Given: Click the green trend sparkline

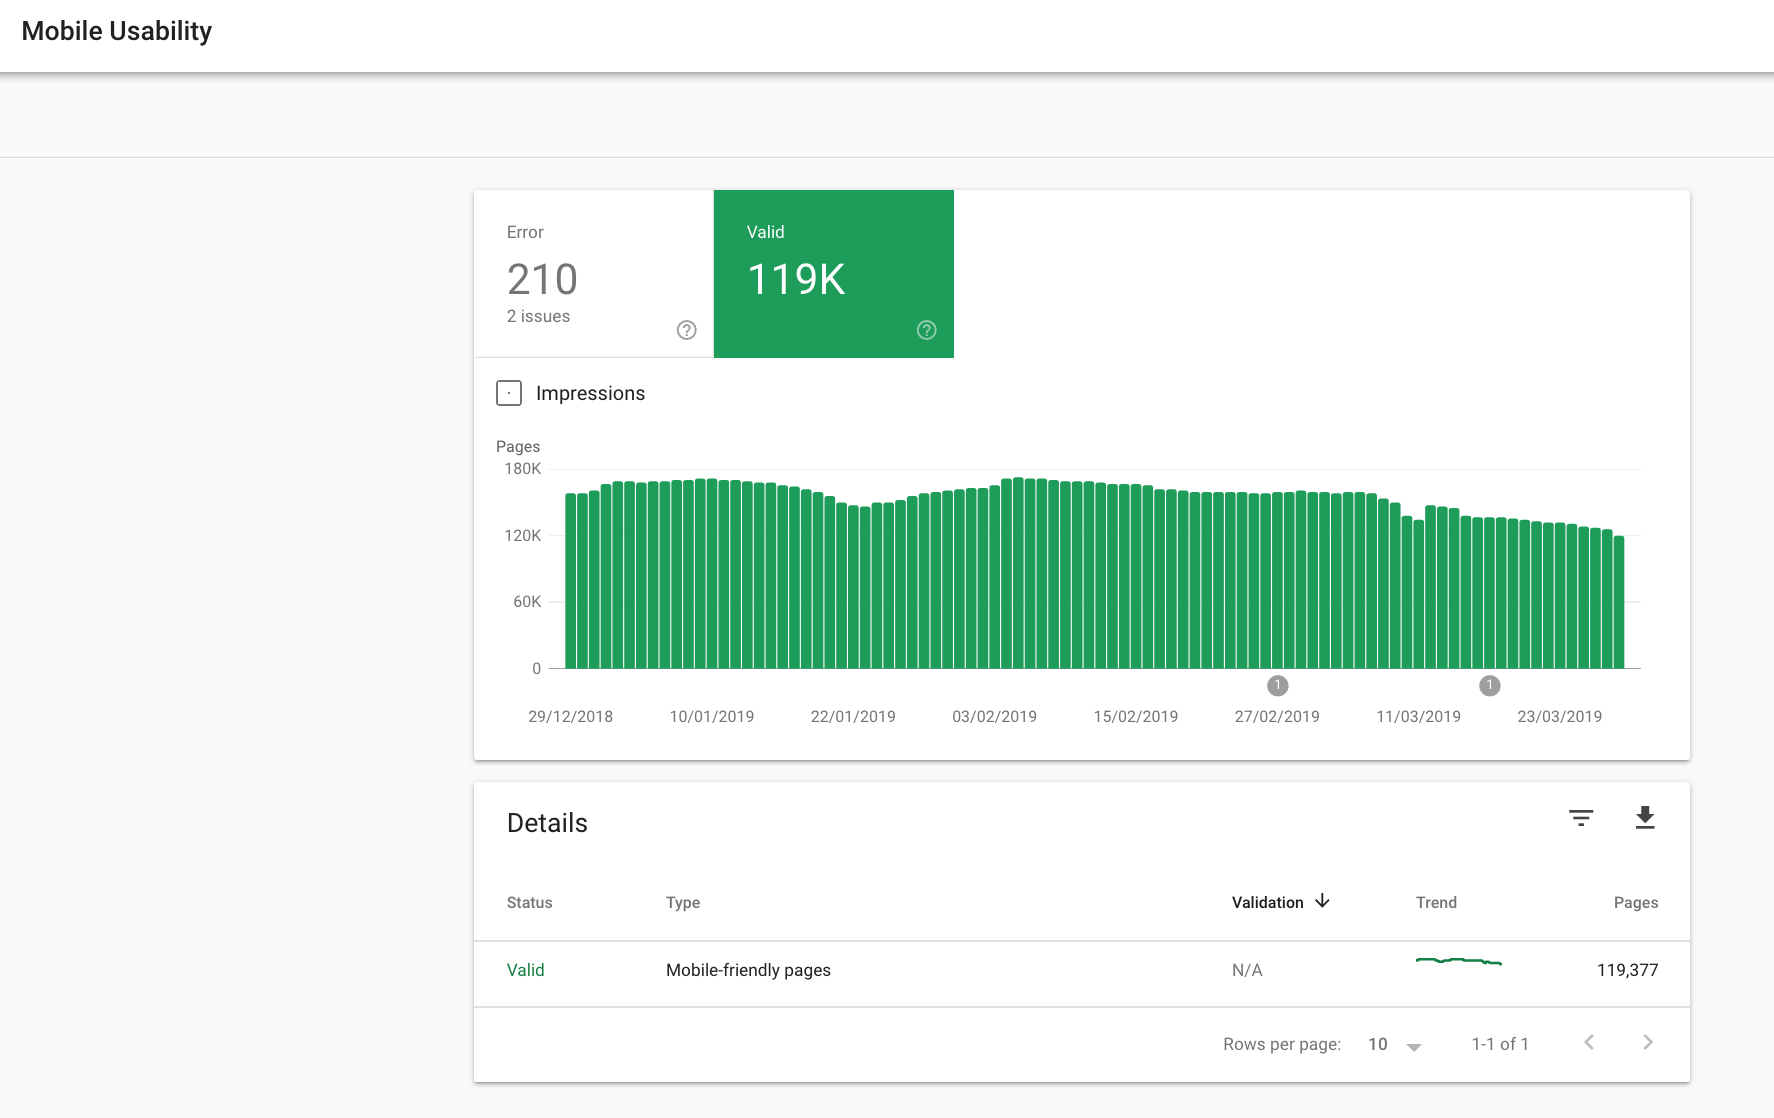Looking at the screenshot, I should click(1458, 961).
